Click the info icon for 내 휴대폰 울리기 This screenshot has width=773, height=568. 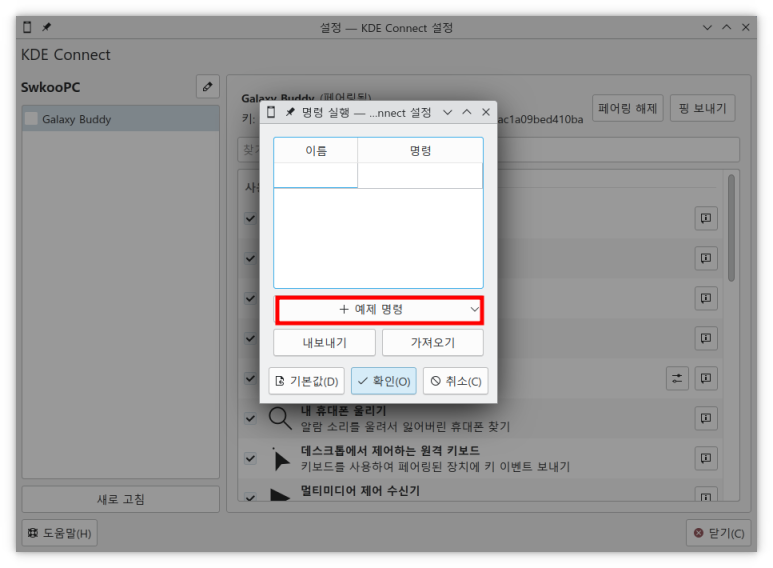pyautogui.click(x=706, y=418)
